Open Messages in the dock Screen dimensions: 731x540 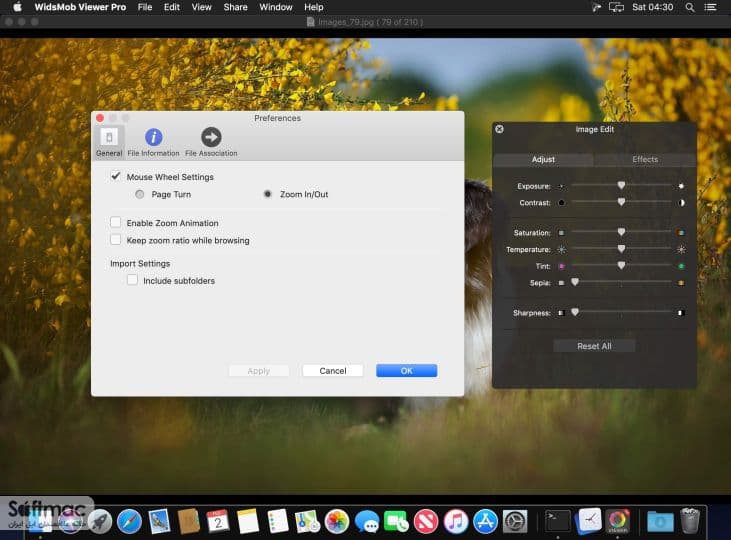point(367,521)
